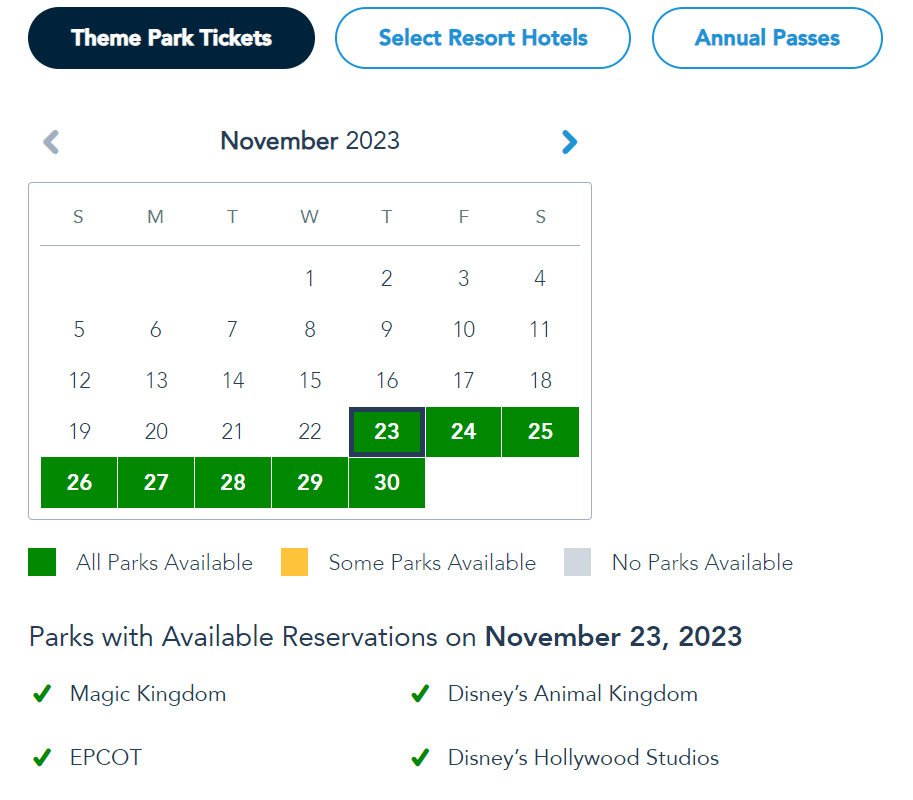Viewport: 913px width, 800px height.
Task: Click the yellow Some Parks Available swatch
Action: click(x=294, y=563)
